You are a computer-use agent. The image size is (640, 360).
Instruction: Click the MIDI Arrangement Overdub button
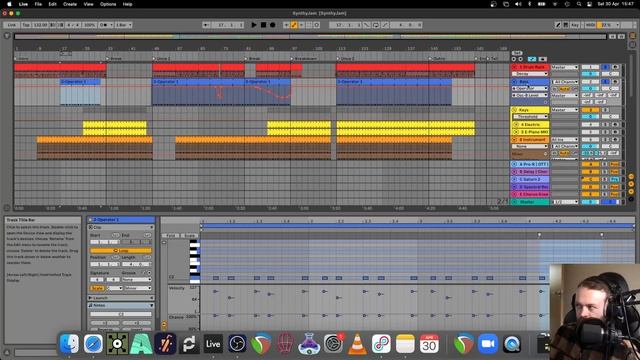tap(286, 25)
